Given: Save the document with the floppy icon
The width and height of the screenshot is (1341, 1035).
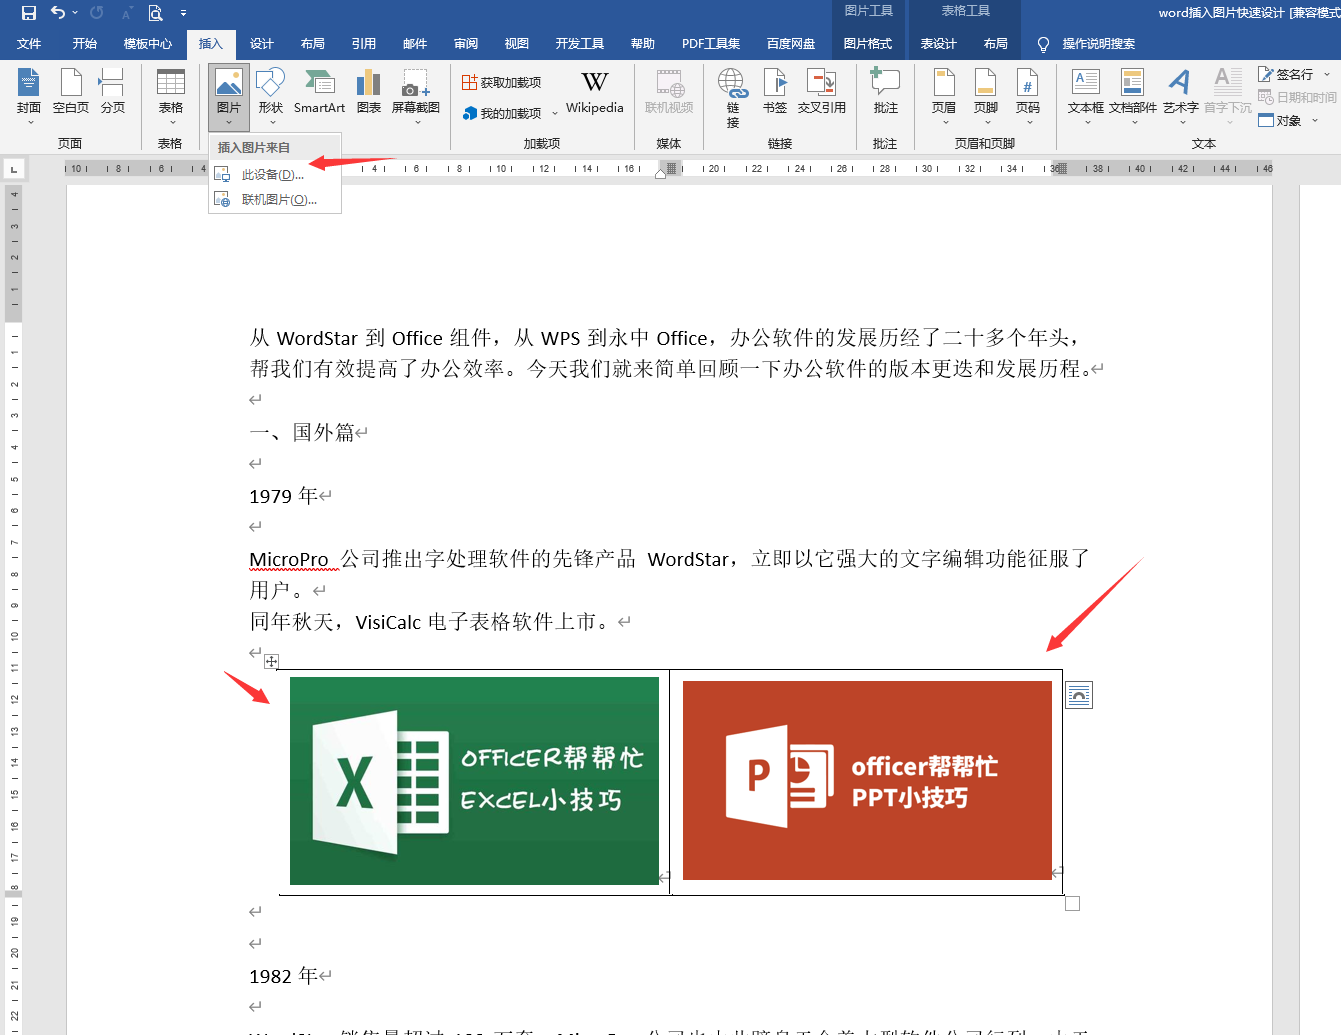Looking at the screenshot, I should click(29, 13).
